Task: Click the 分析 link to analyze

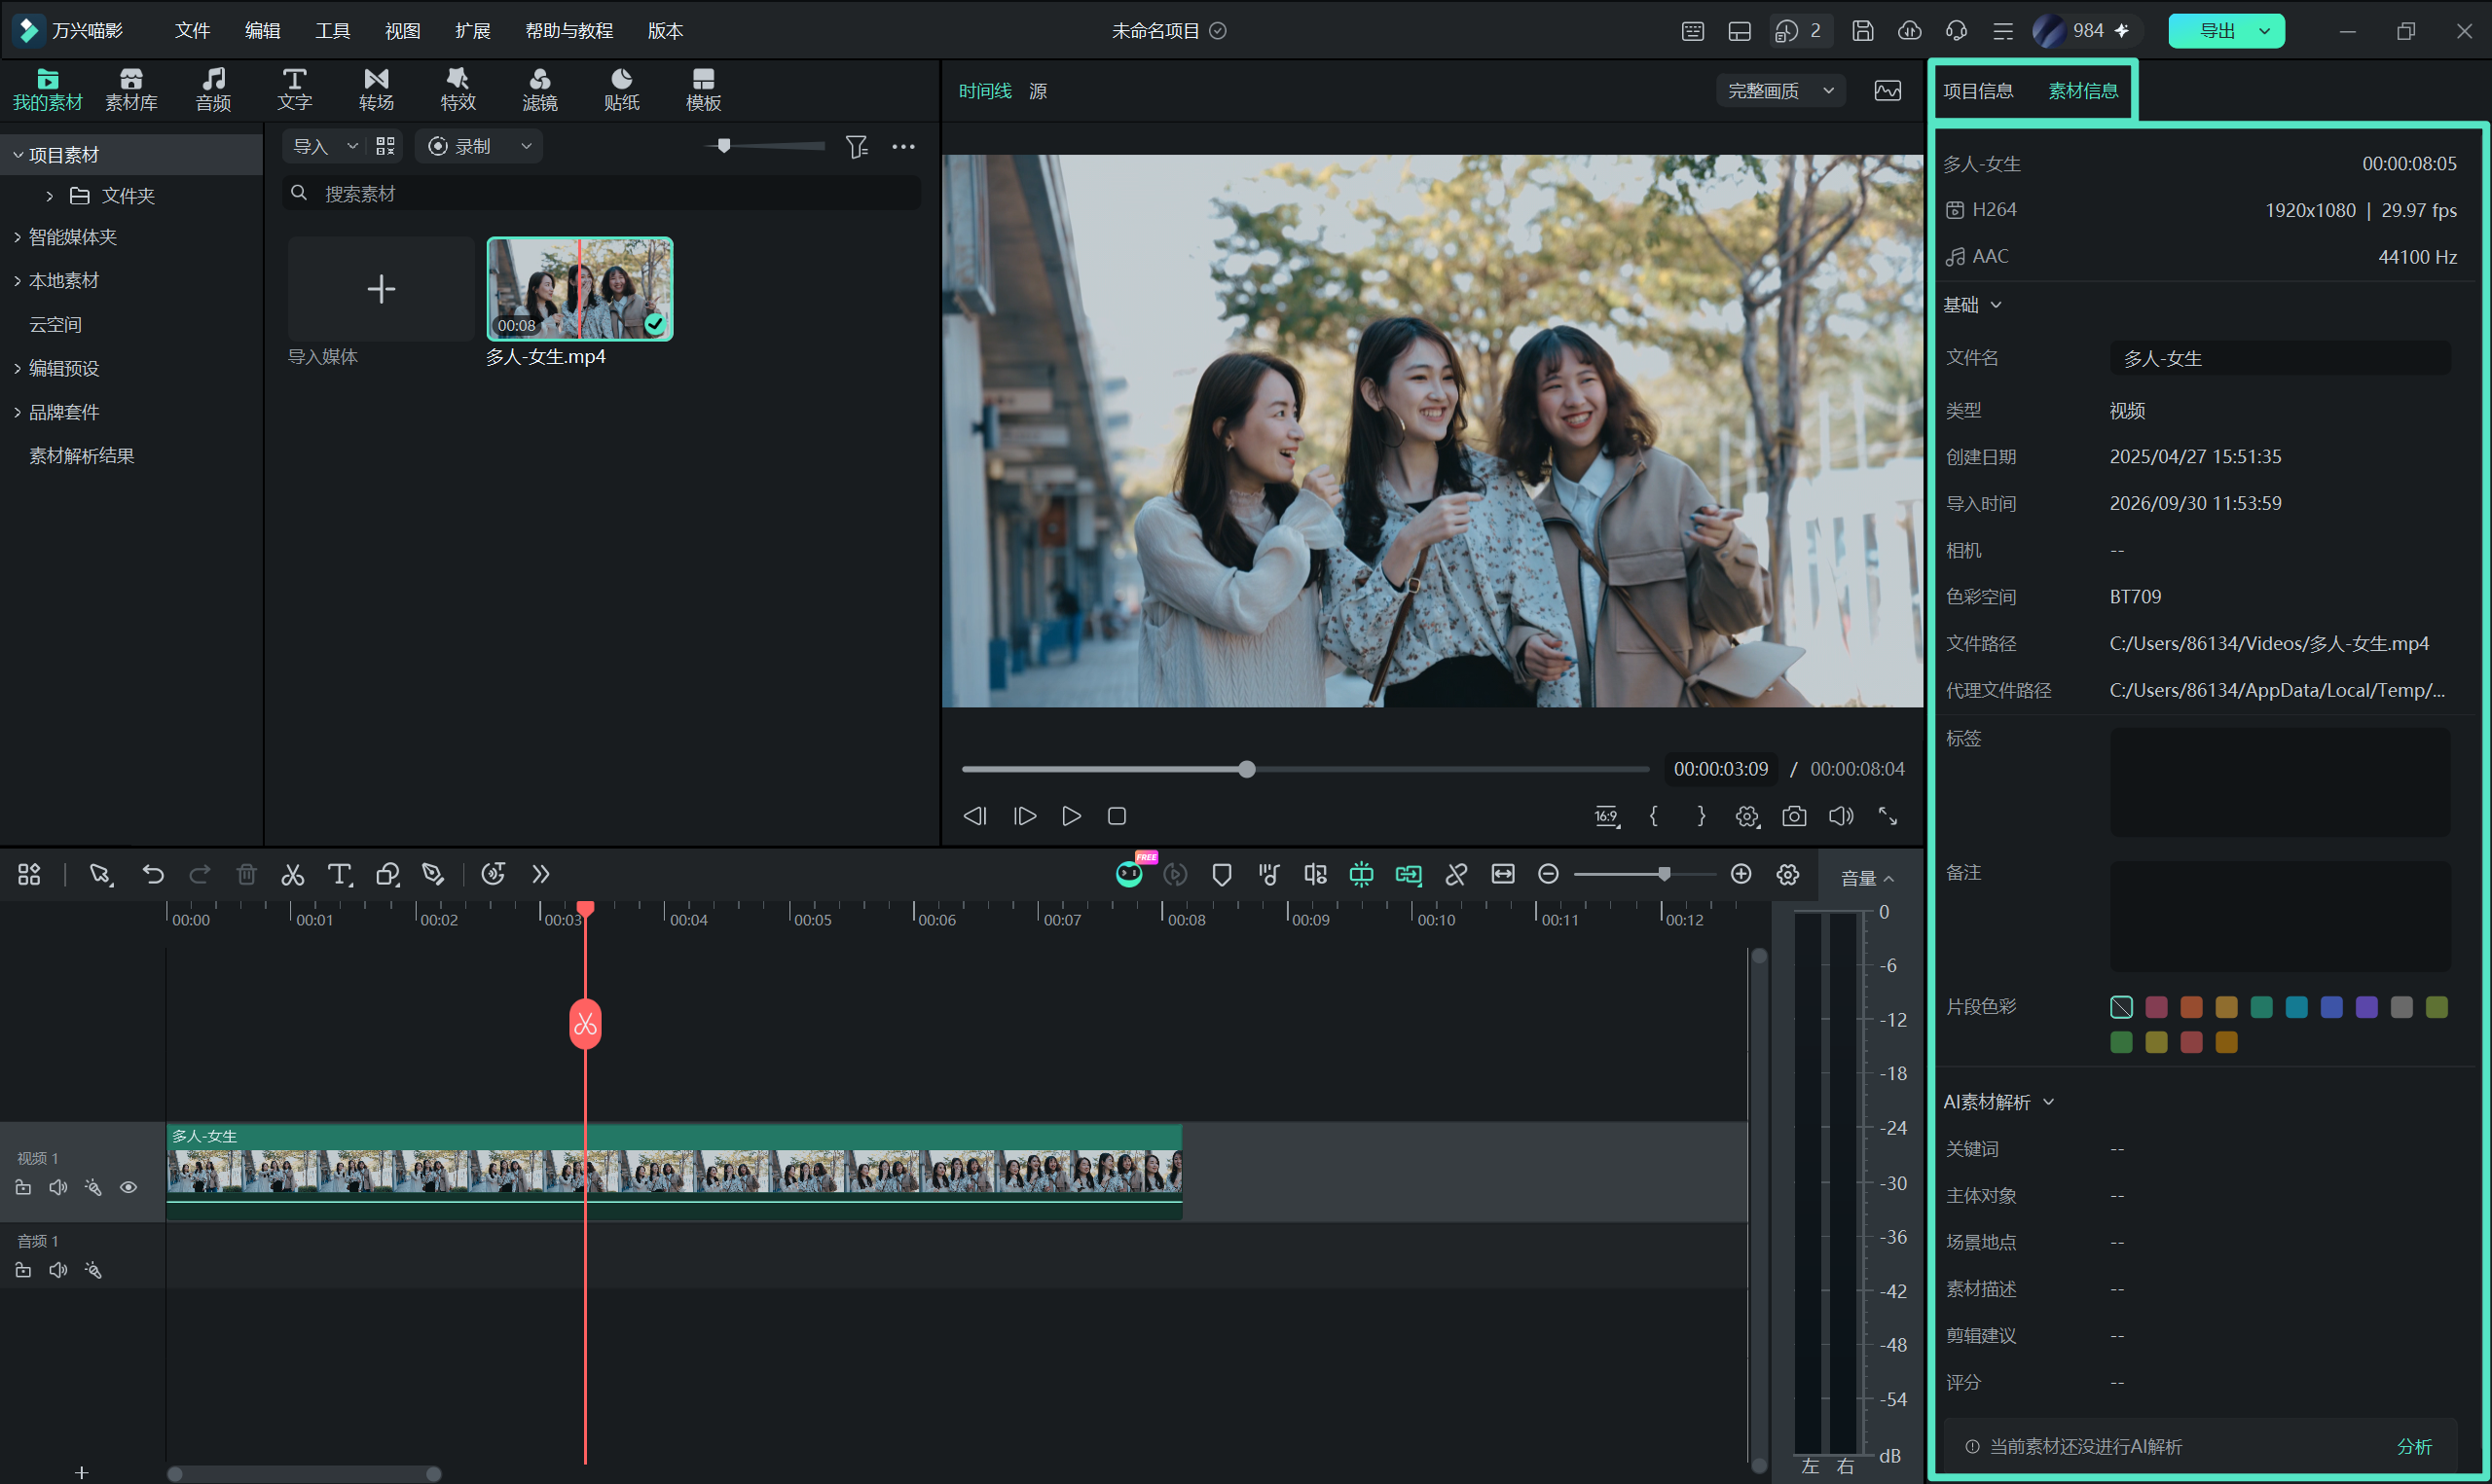Action: coord(2414,1447)
